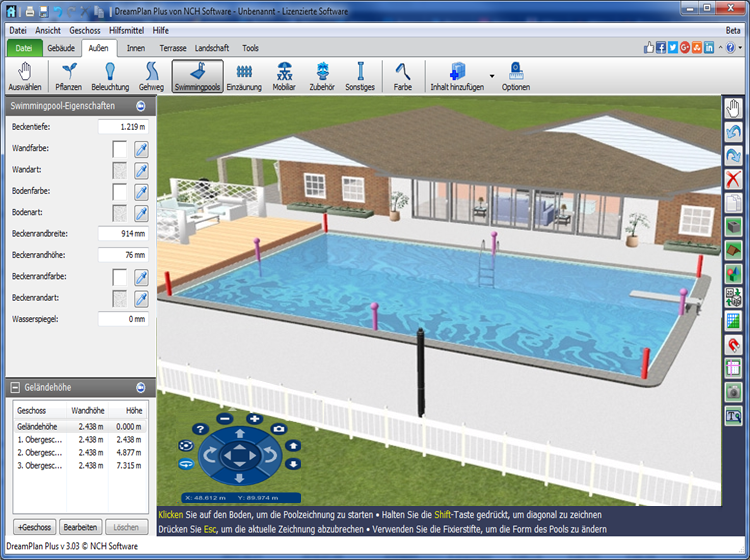750x560 pixels.
Task: Click the minus box beside Geländehöhe title
Action: (x=15, y=387)
